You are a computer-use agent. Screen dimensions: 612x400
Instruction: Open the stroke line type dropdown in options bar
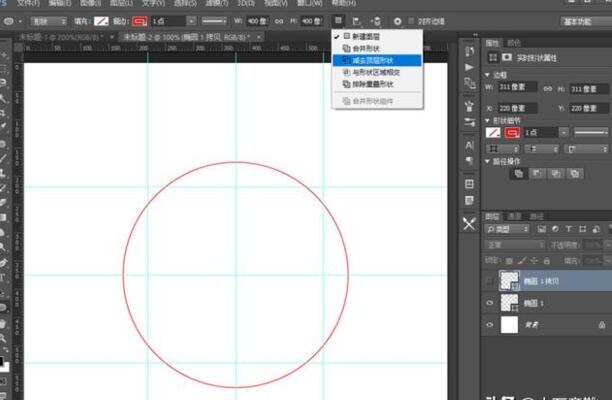point(214,21)
